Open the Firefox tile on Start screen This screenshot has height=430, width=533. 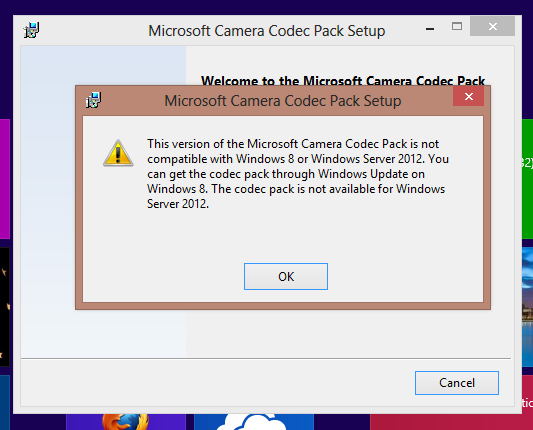coord(126,422)
